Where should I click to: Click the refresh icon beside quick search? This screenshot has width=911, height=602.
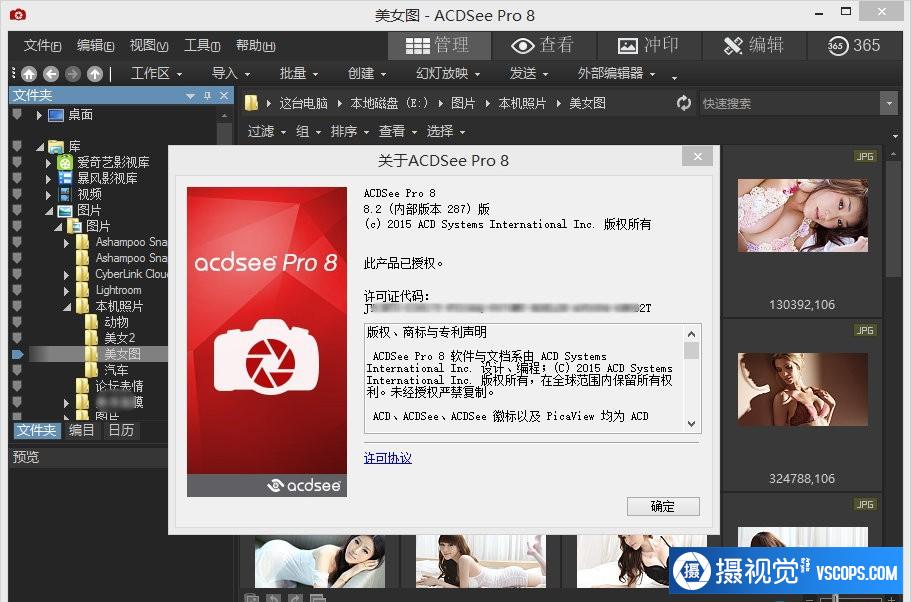pyautogui.click(x=684, y=103)
